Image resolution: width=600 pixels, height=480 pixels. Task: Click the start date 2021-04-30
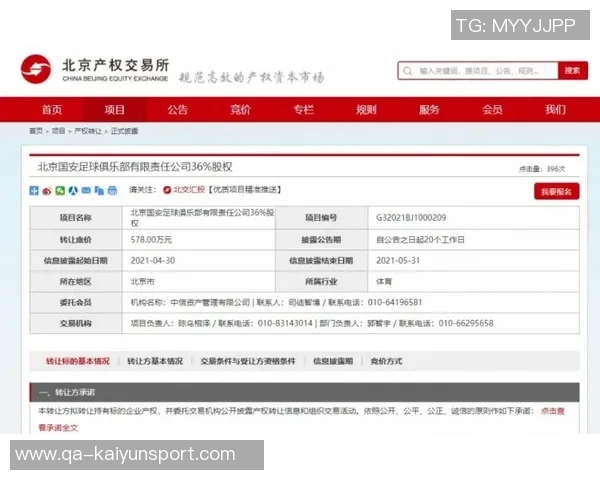pos(153,261)
